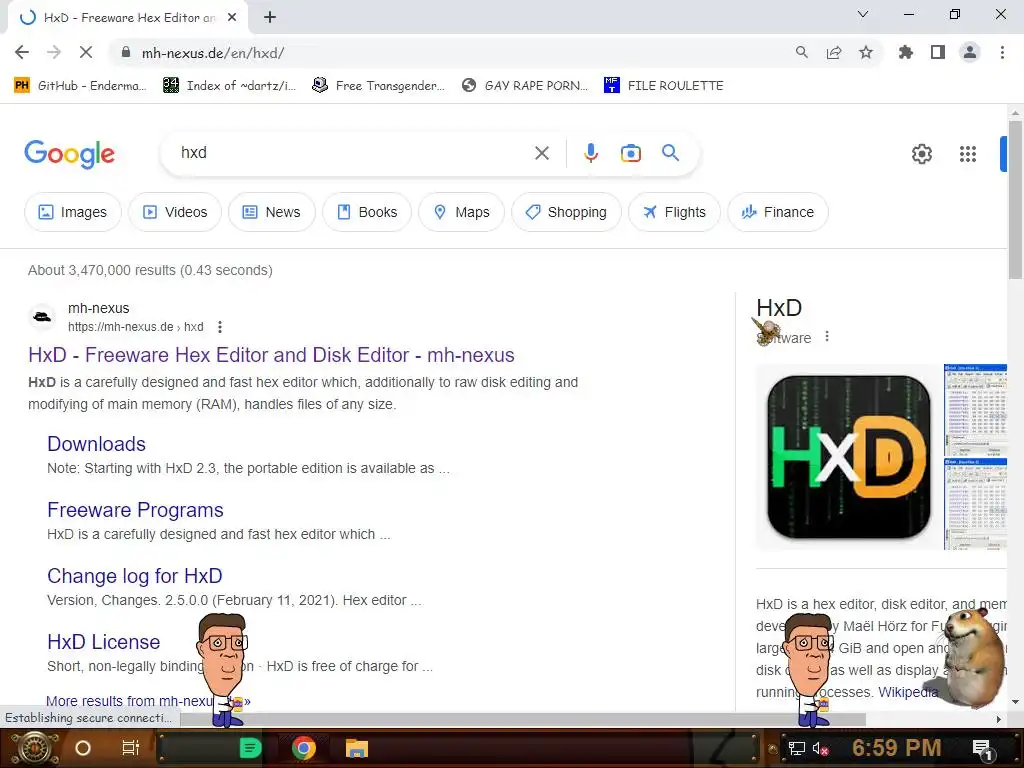Screen dimensions: 1024x768
Task: Open the upper HxD screenshot thumbnail
Action: 975,409
